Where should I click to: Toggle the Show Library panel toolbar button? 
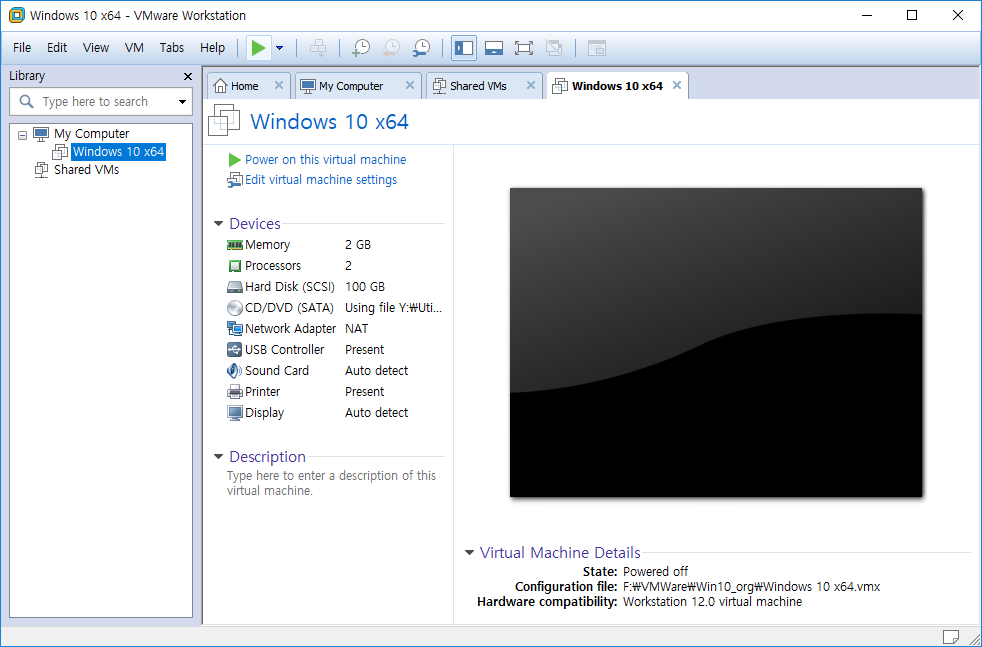[464, 48]
